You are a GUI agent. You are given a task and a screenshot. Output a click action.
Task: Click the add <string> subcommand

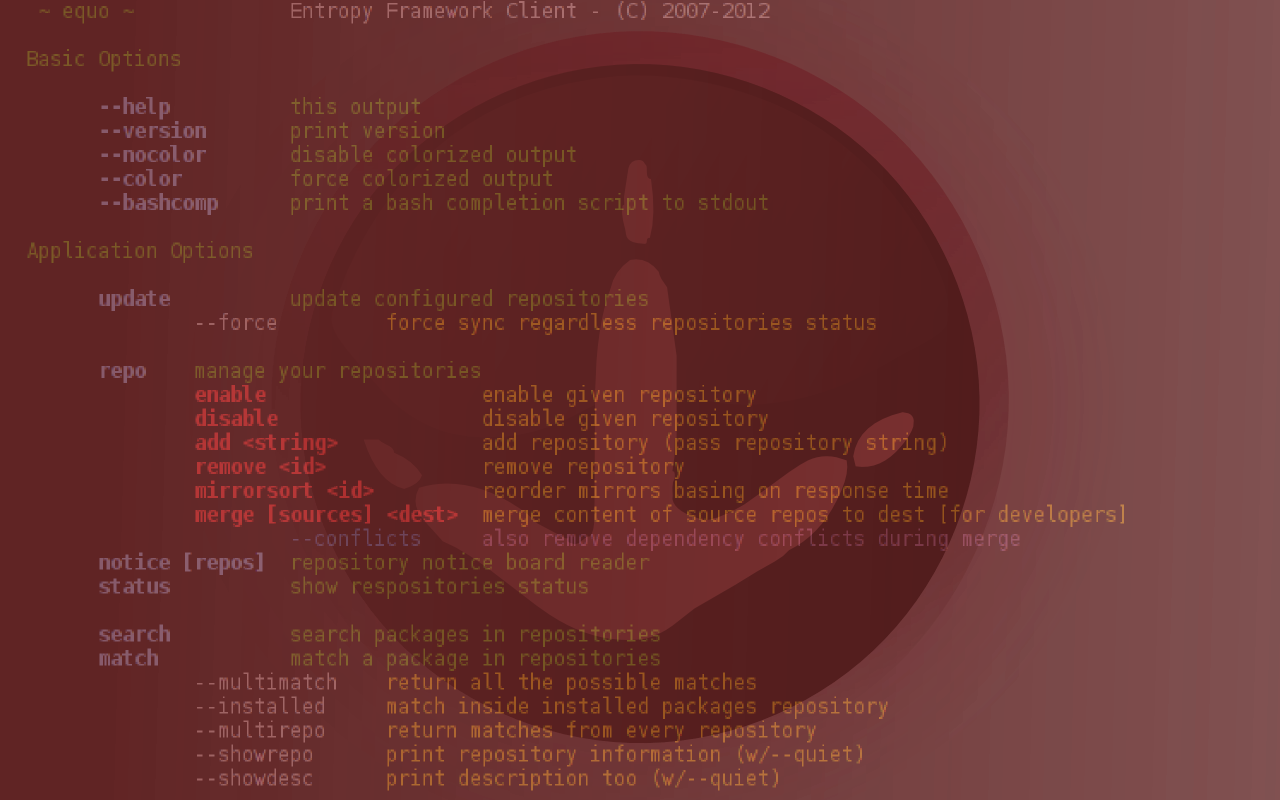point(266,443)
